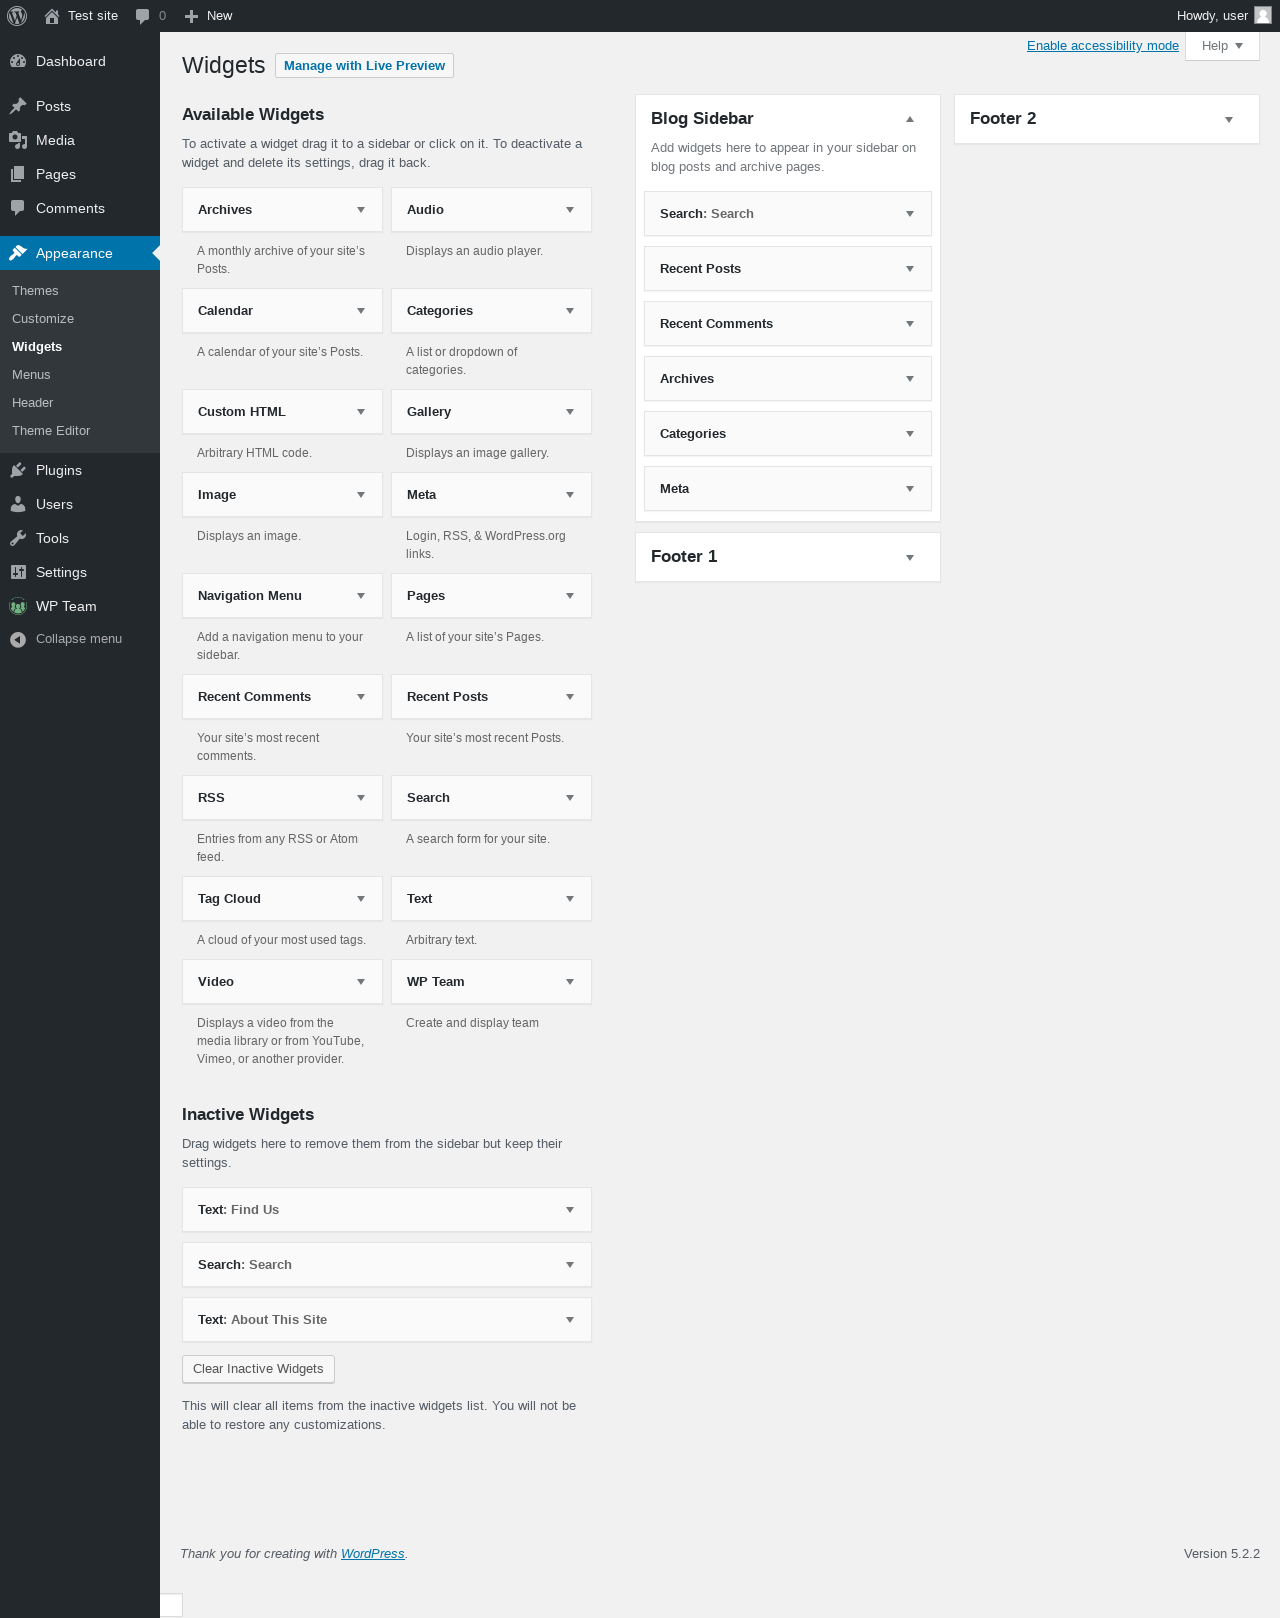
Task: Expand the Footer 2 widget area
Action: tap(1229, 119)
